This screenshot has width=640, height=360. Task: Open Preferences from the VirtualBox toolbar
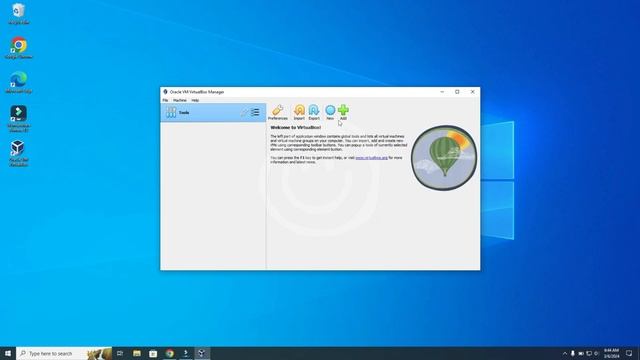click(x=278, y=112)
